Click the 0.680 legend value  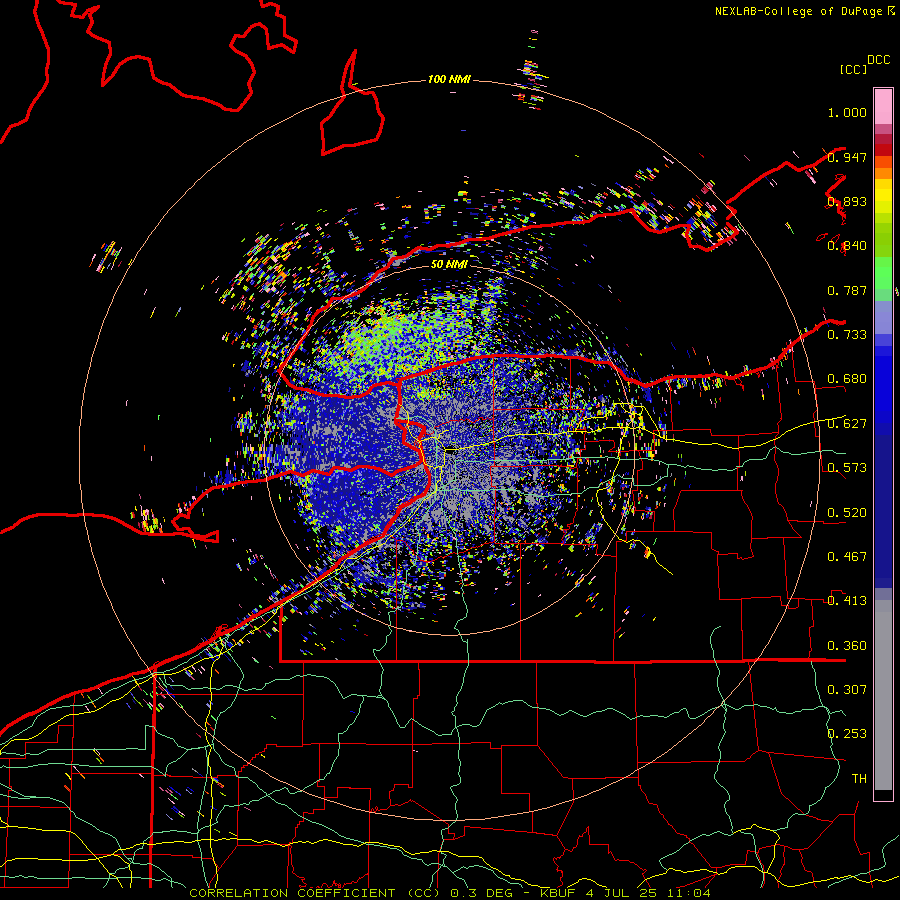tap(847, 379)
